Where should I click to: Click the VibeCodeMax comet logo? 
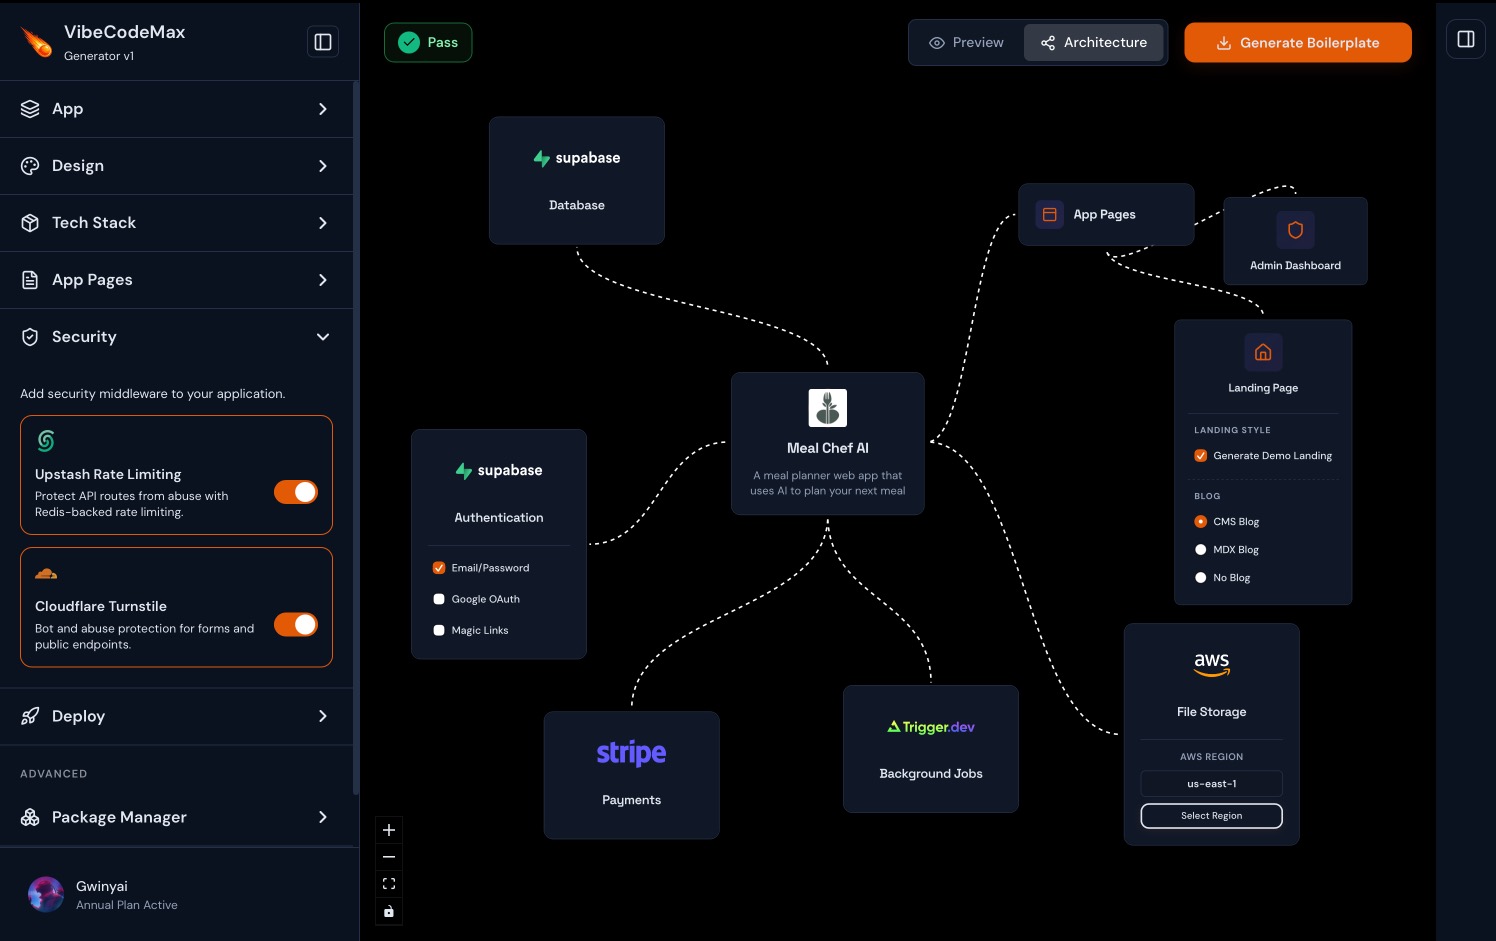[x=37, y=42]
